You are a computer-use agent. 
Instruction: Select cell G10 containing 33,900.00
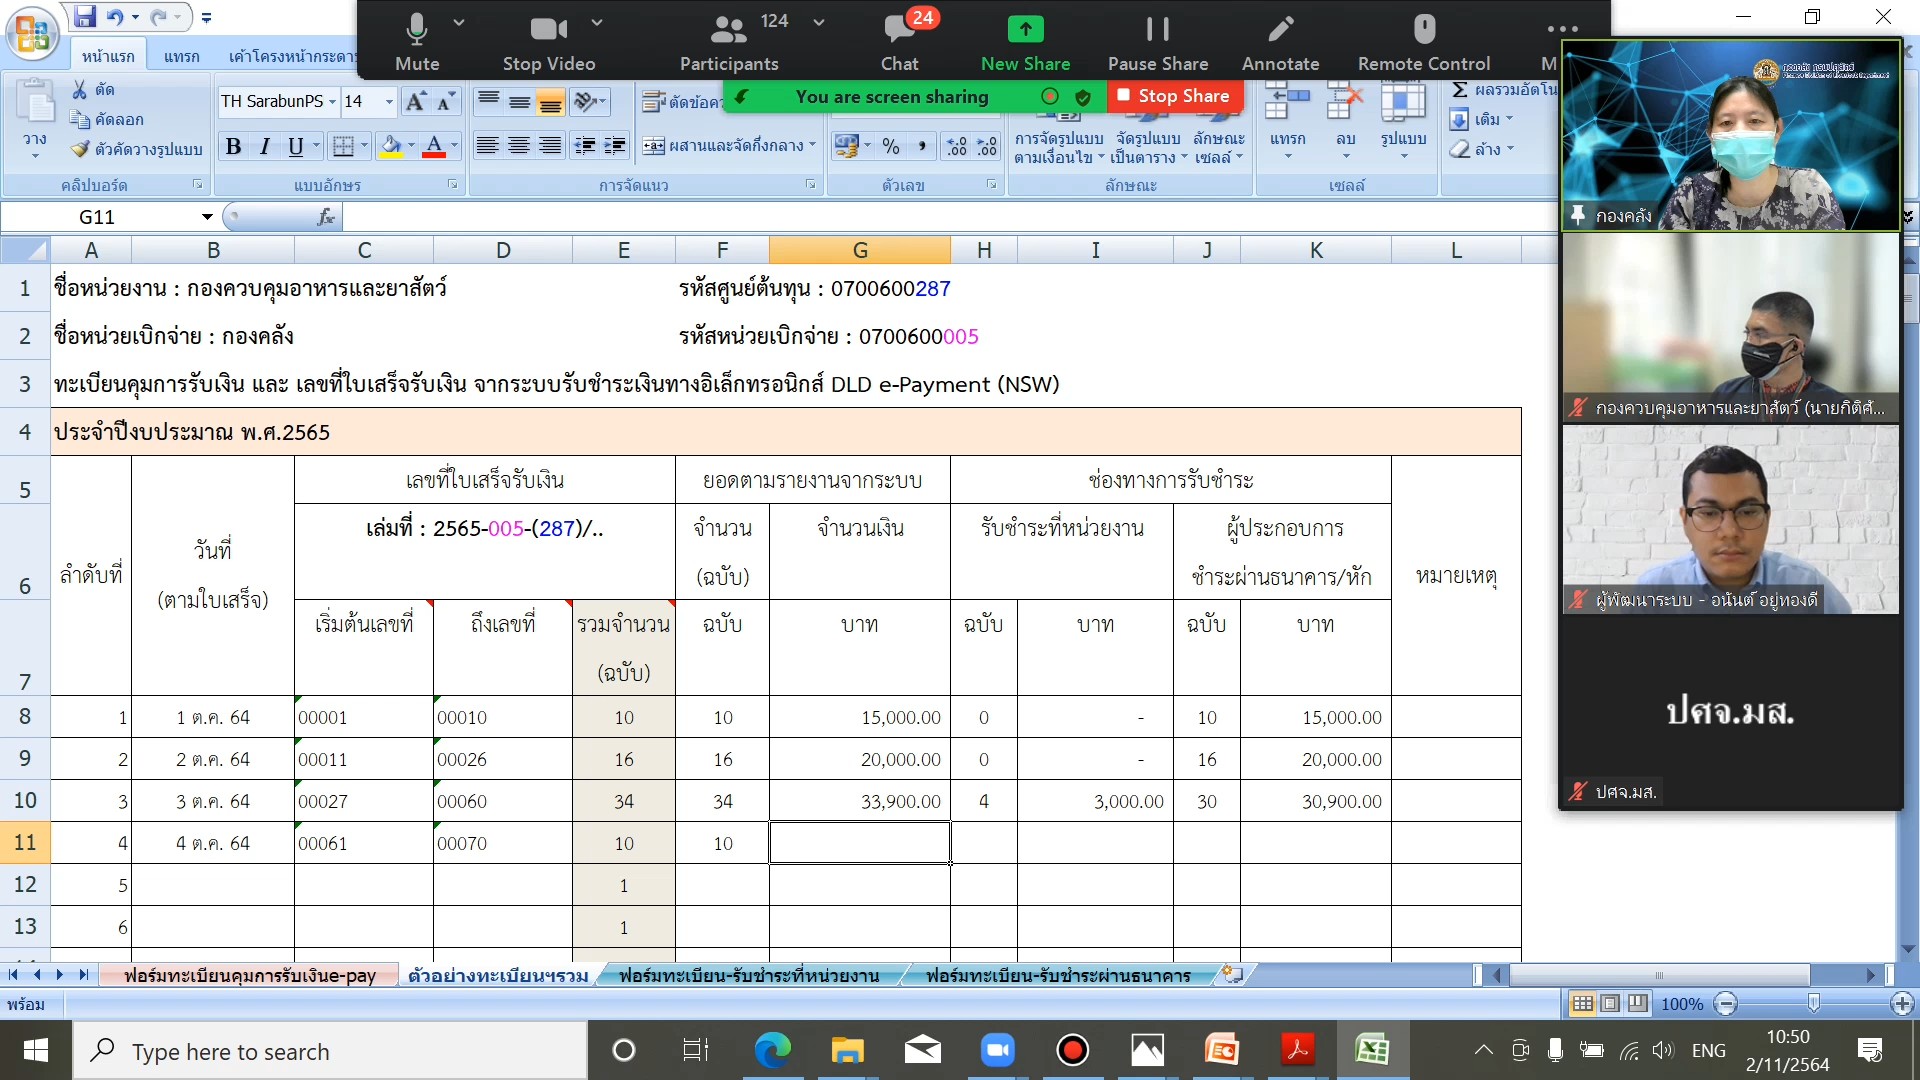pos(859,801)
